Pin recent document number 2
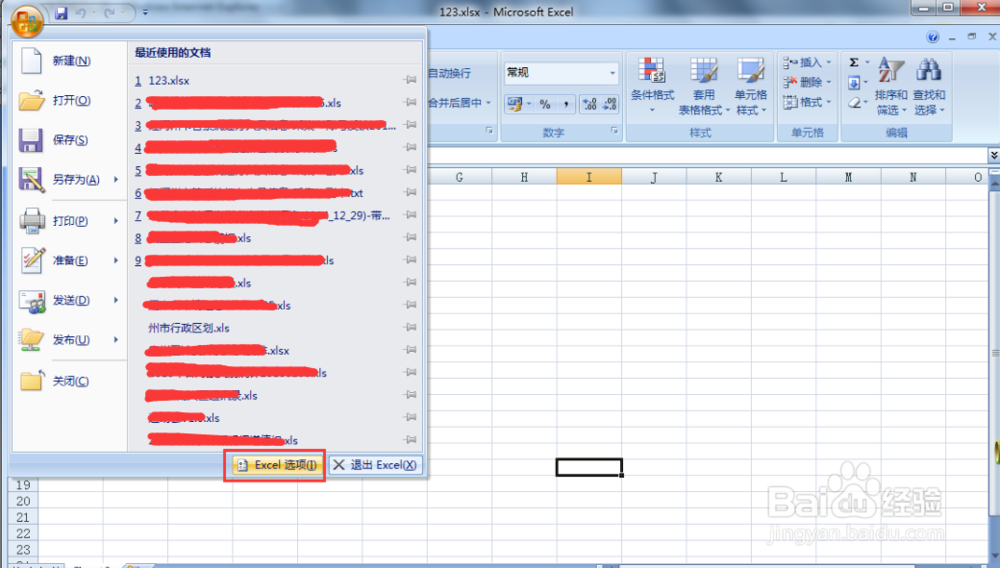The width and height of the screenshot is (1000, 568). (x=410, y=102)
